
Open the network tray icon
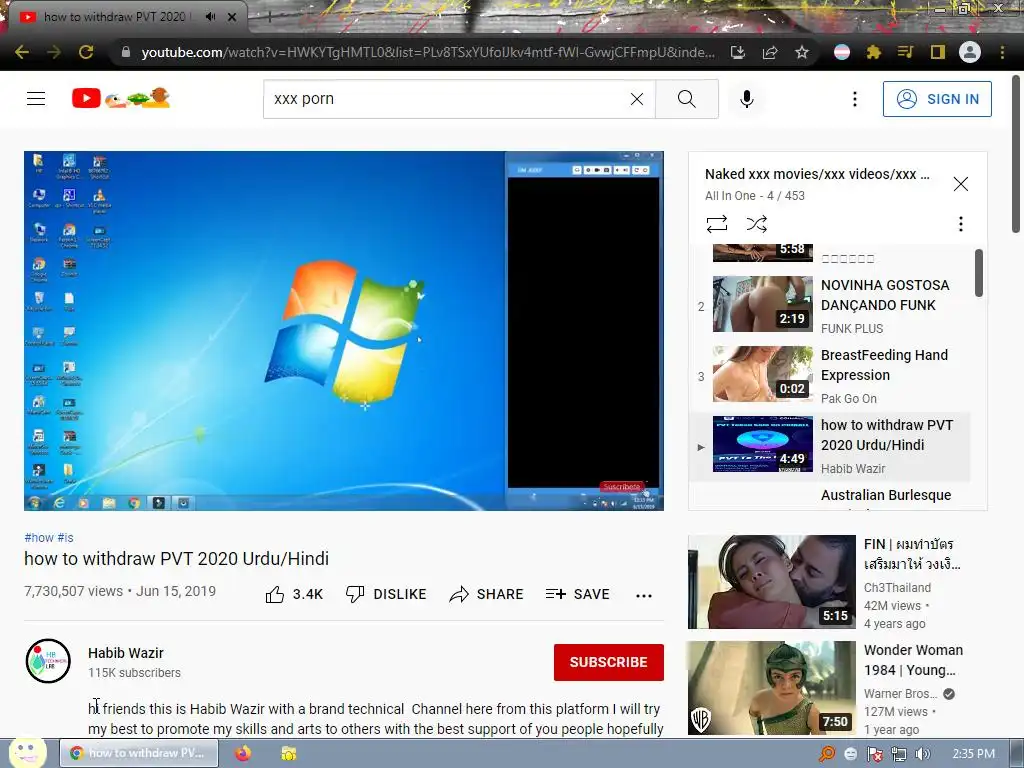[x=899, y=754]
